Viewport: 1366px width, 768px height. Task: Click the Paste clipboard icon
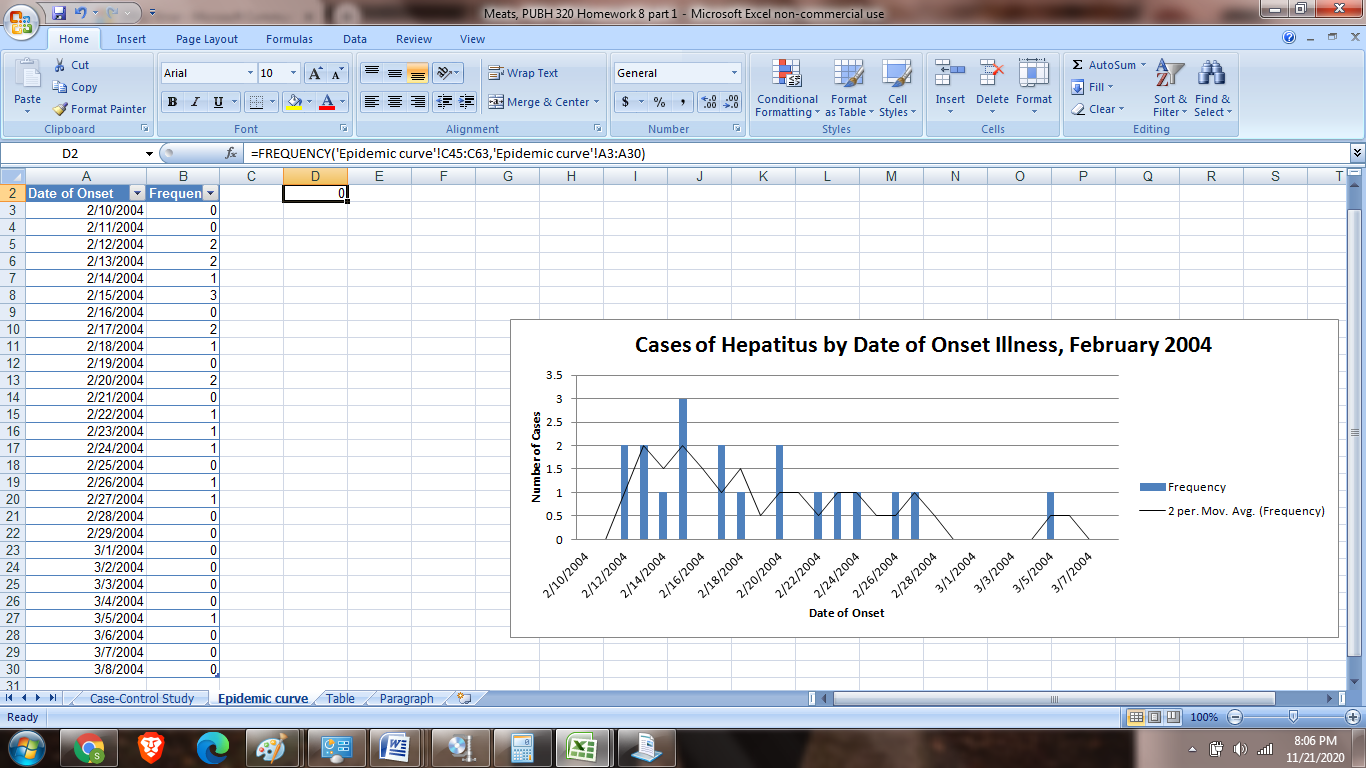coord(28,76)
